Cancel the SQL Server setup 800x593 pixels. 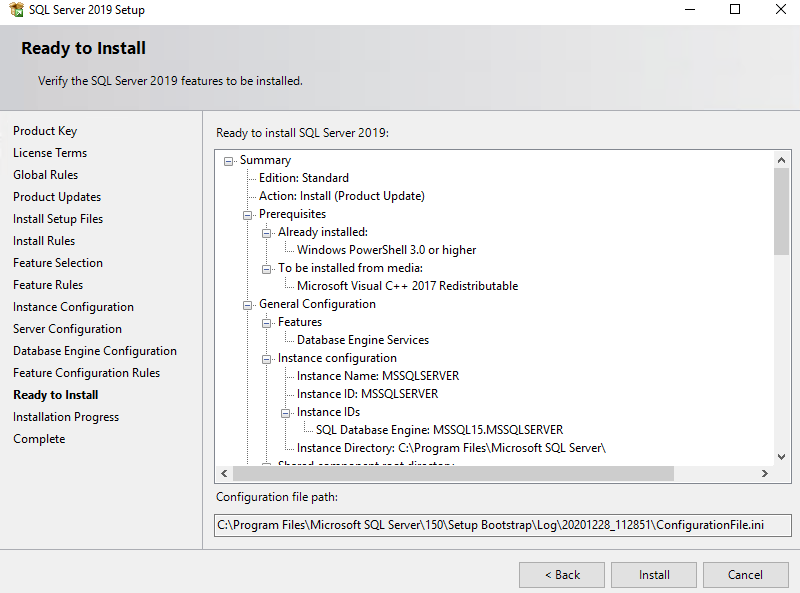pyautogui.click(x=745, y=575)
